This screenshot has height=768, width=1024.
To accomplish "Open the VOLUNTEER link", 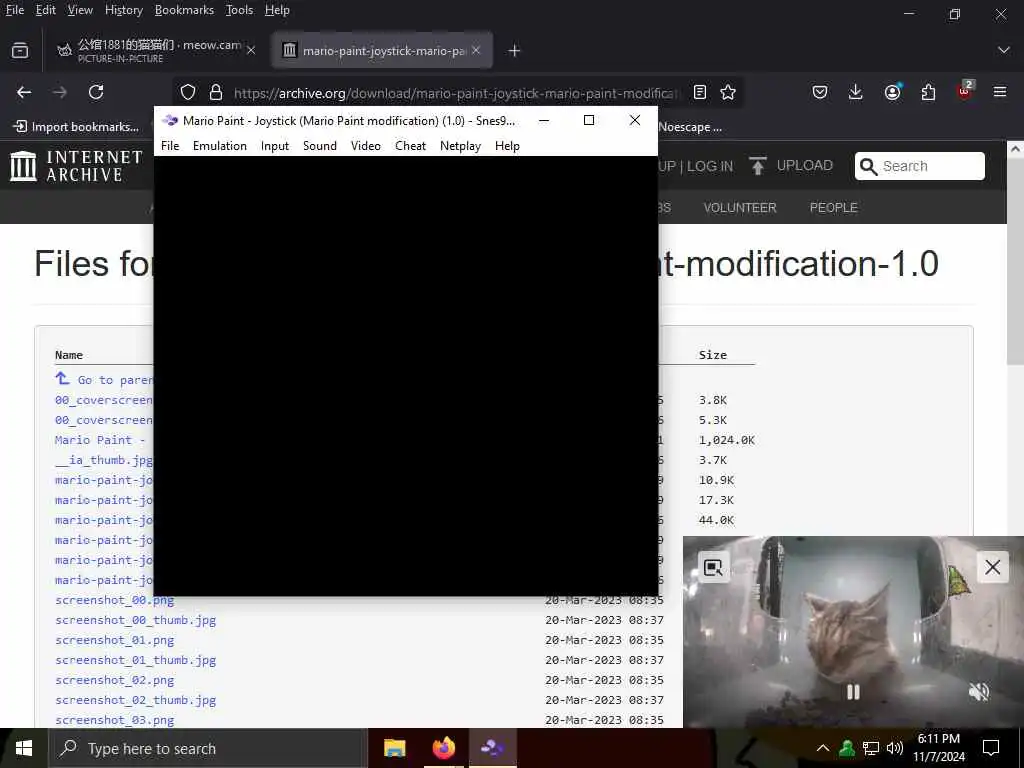I will 740,208.
